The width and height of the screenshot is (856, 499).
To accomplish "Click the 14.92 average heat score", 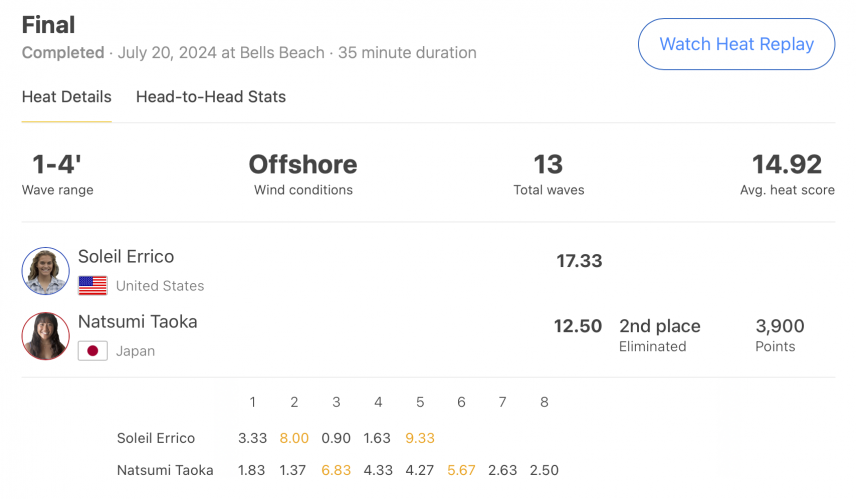I will tap(787, 164).
